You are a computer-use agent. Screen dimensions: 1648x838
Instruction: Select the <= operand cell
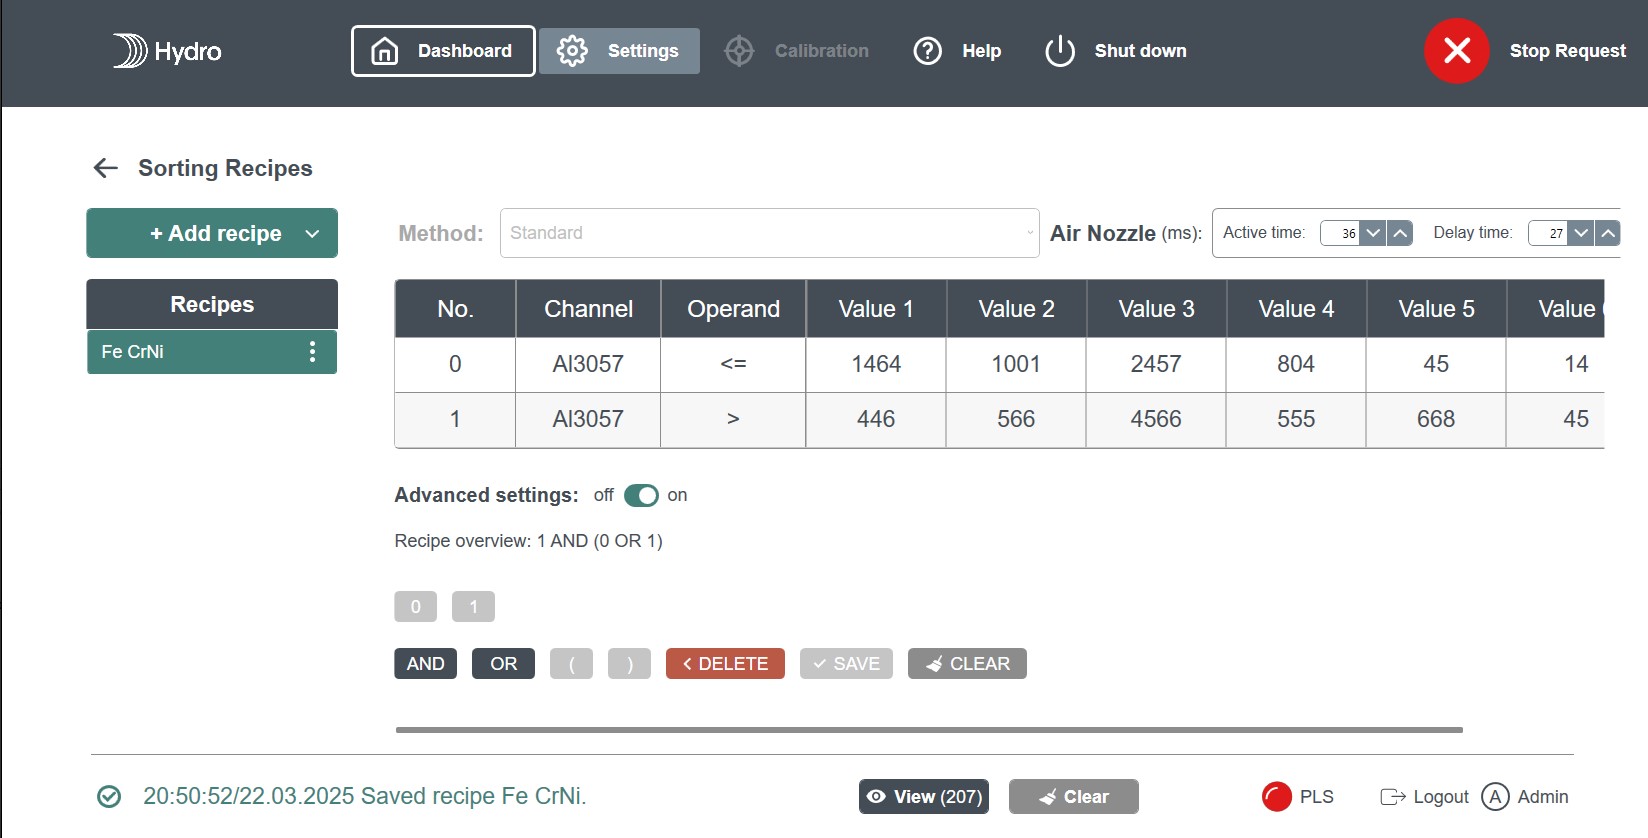(x=733, y=365)
